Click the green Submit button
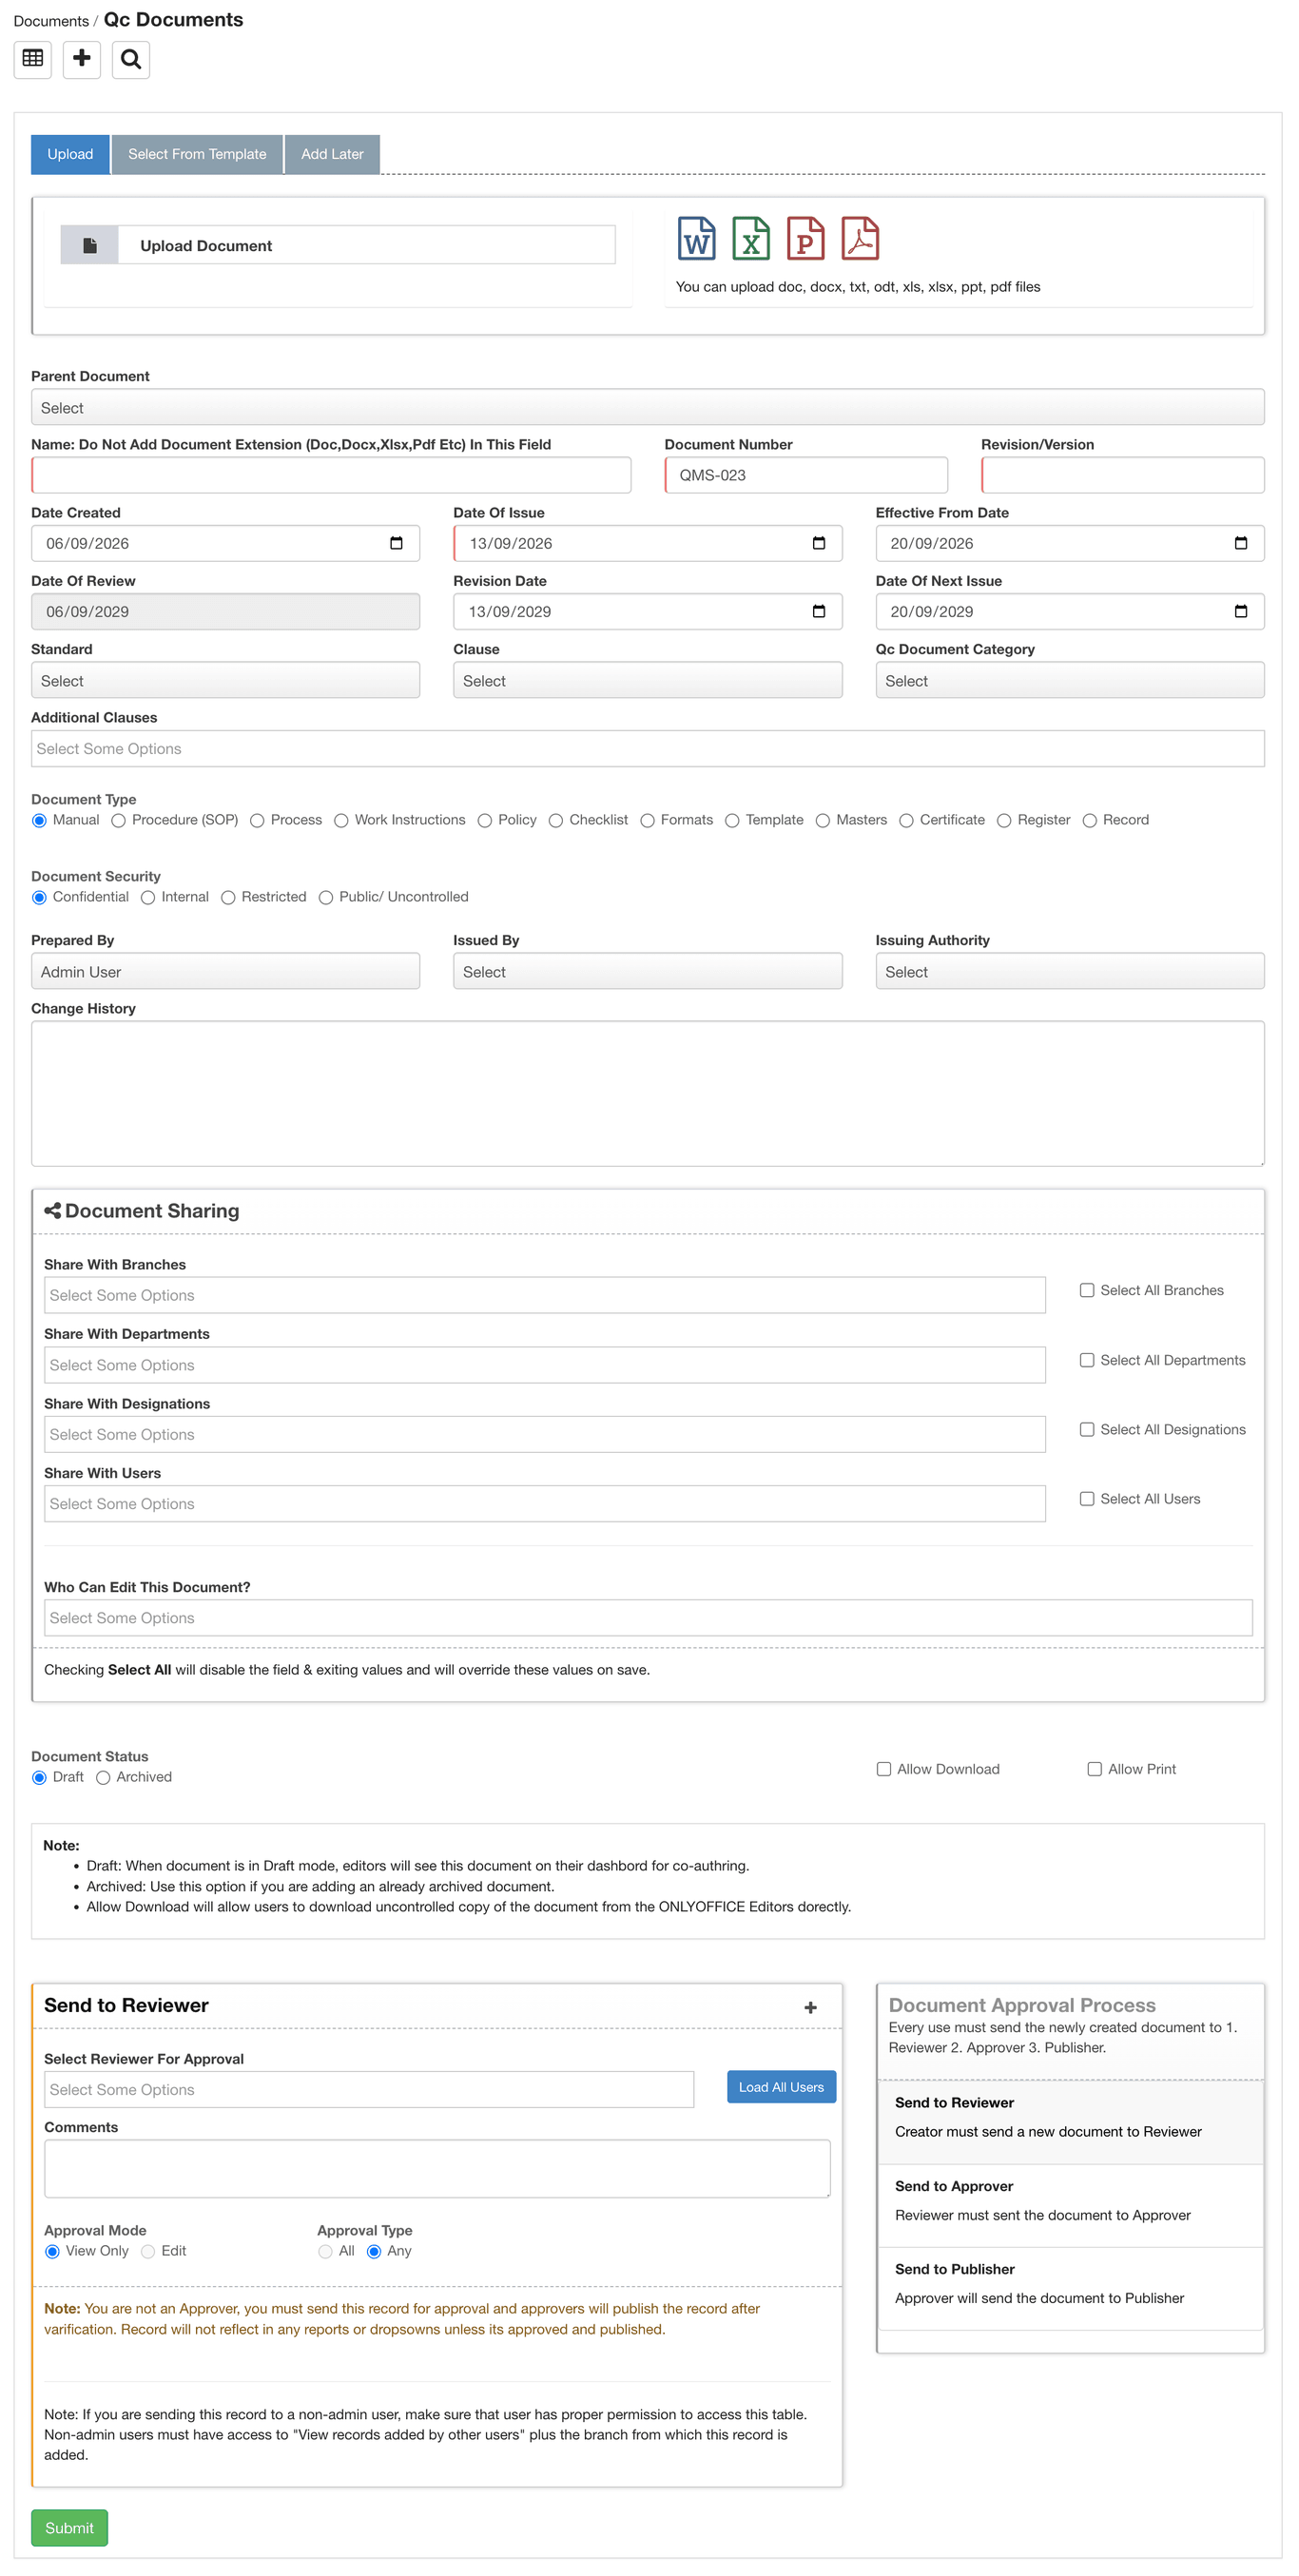1299x2576 pixels. pos(69,2529)
